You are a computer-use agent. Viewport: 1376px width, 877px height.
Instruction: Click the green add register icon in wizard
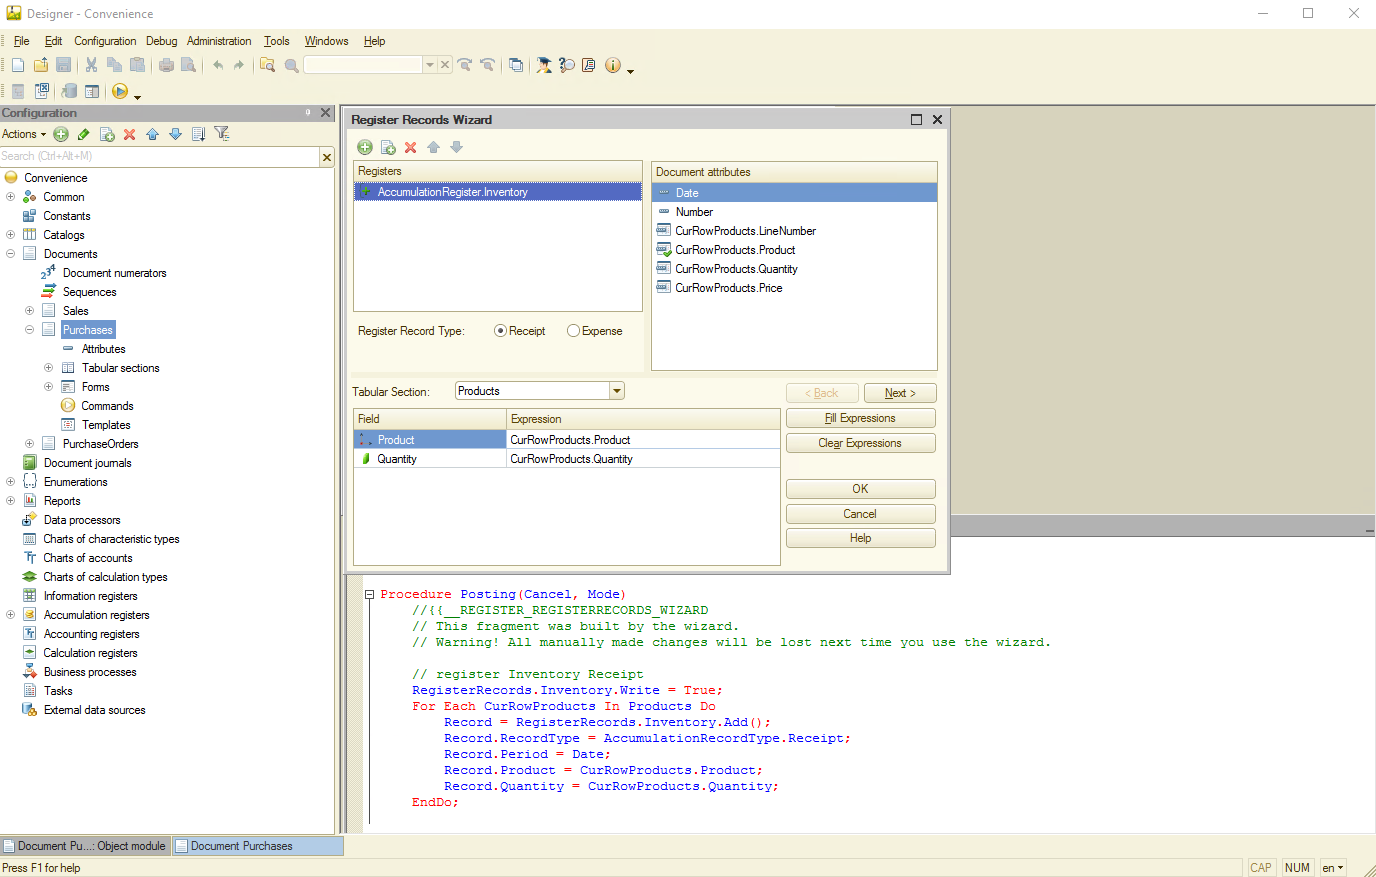coord(365,147)
